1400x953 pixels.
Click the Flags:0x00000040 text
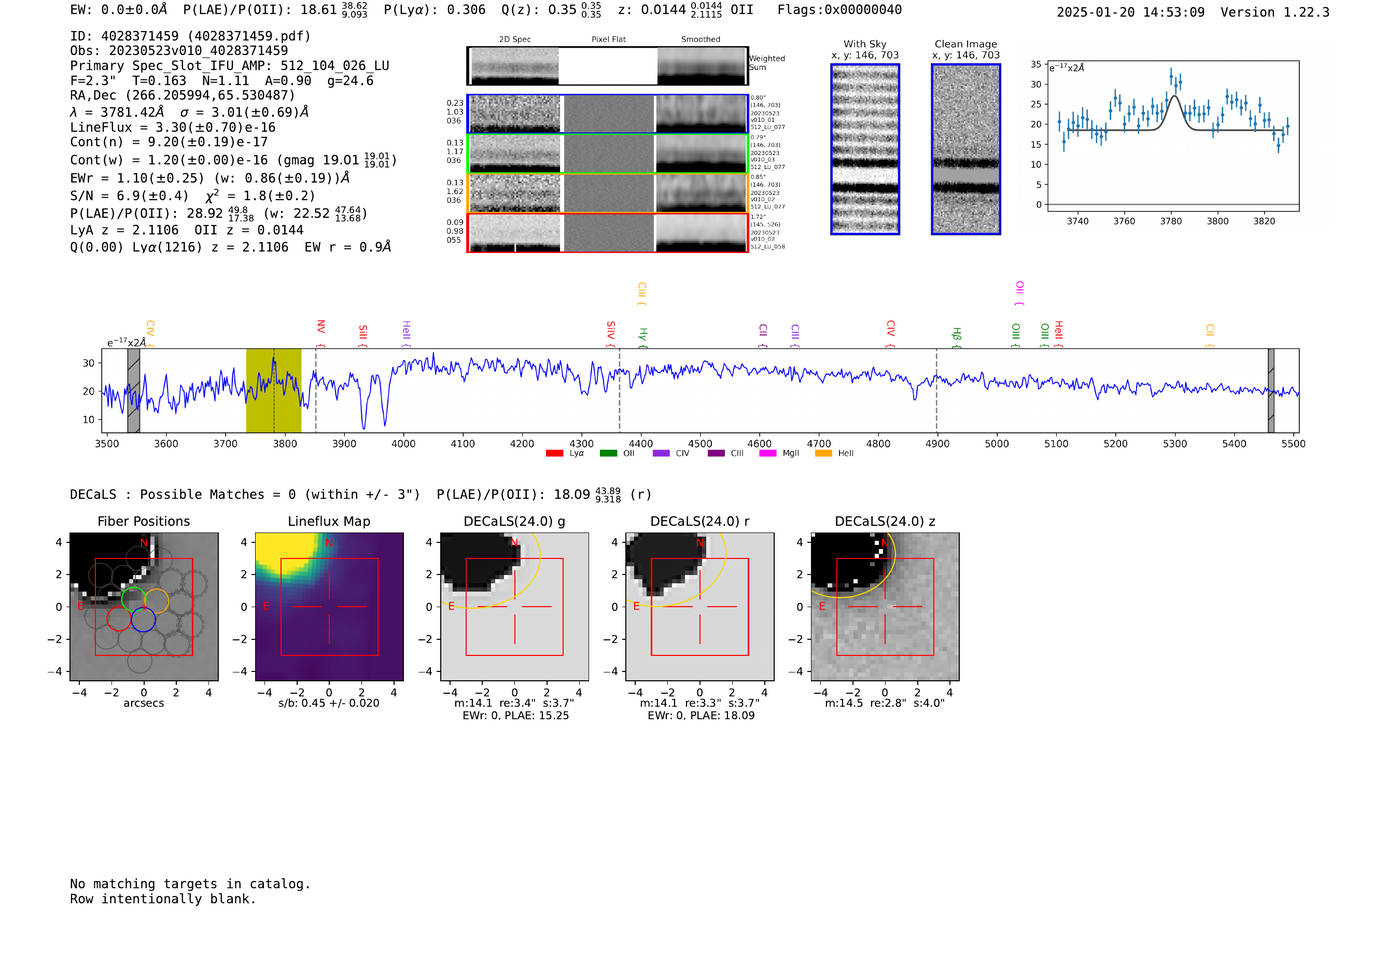point(839,10)
